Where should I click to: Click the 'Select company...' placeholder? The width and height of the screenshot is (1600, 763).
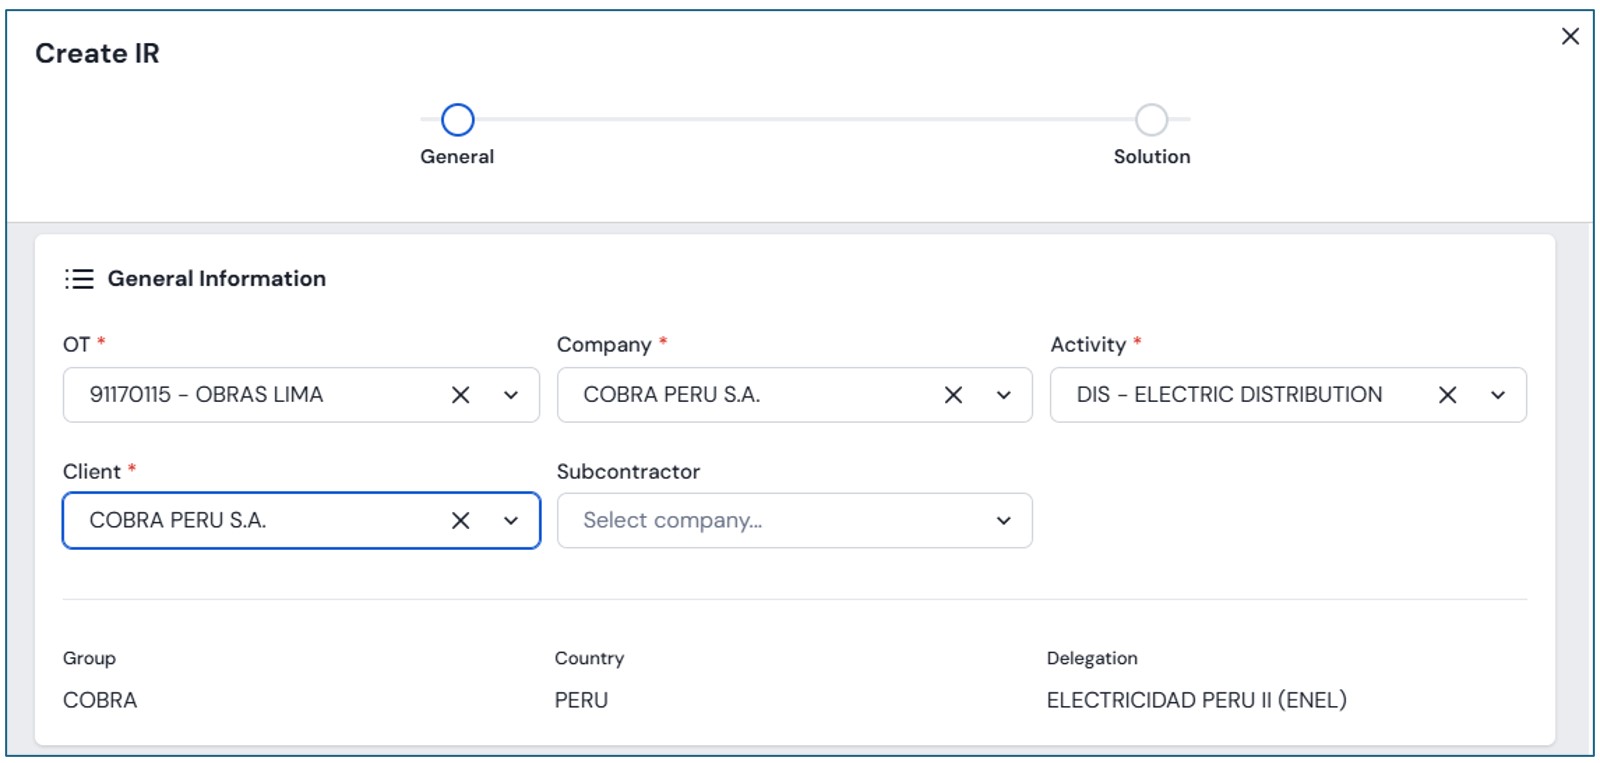pyautogui.click(x=672, y=521)
